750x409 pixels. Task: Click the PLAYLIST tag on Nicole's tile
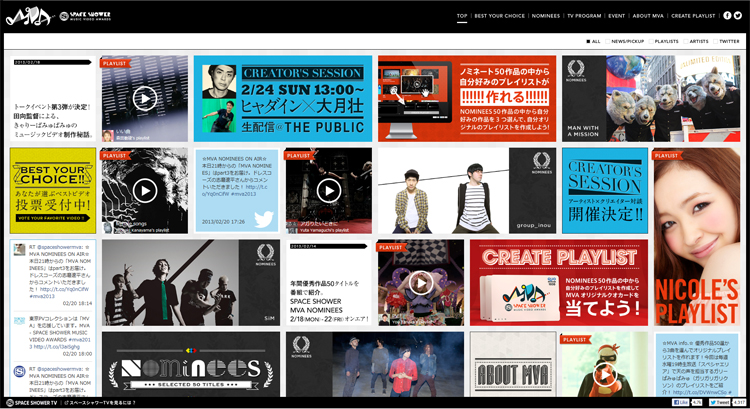coord(667,156)
